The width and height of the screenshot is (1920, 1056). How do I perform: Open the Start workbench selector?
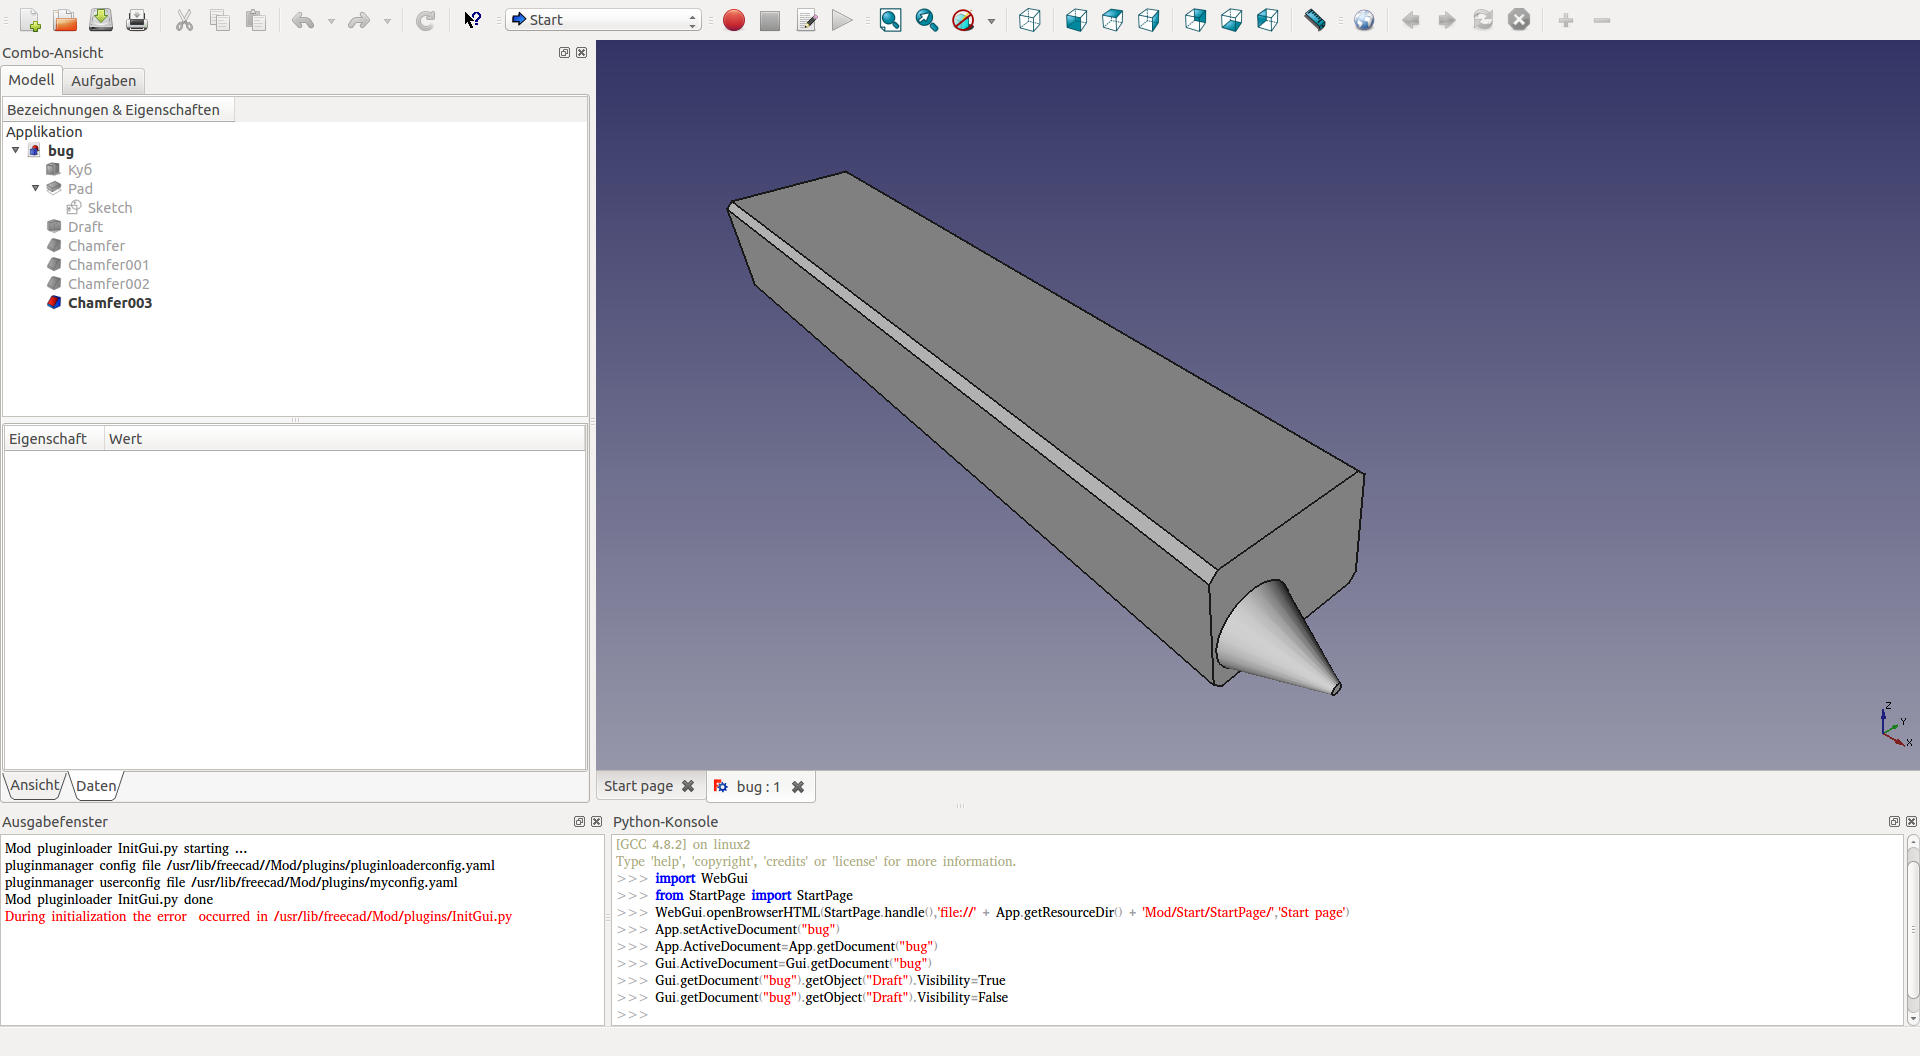603,20
